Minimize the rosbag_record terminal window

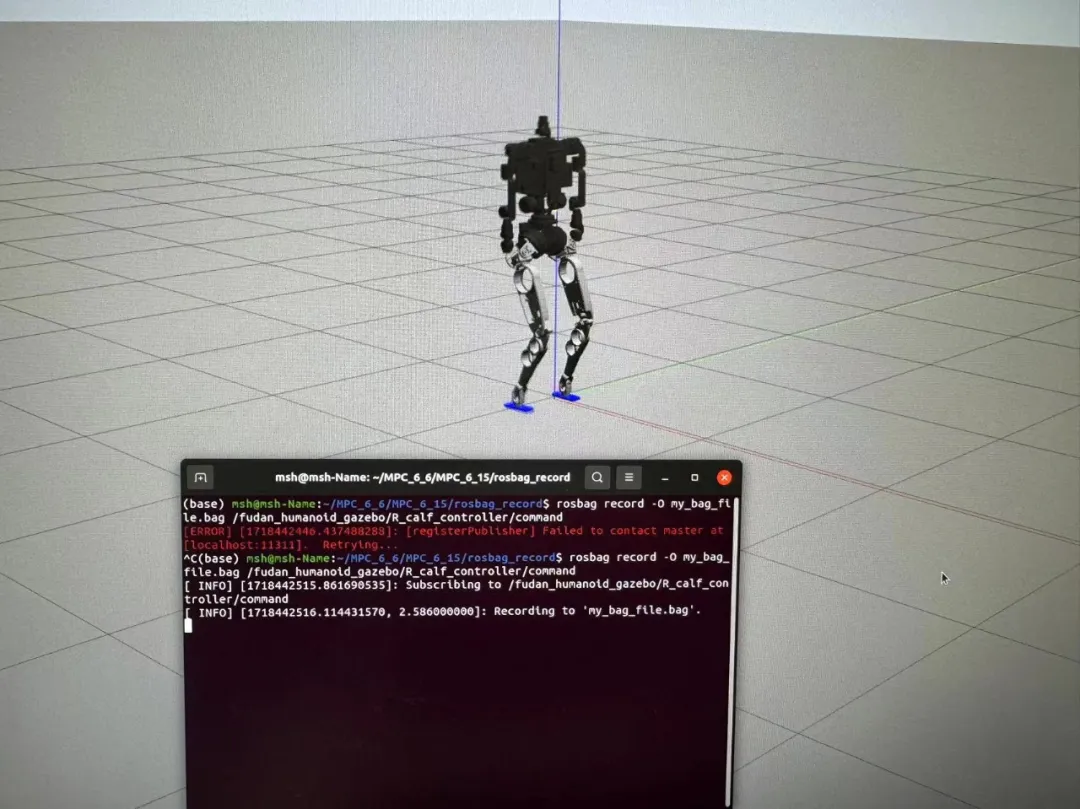click(665, 478)
